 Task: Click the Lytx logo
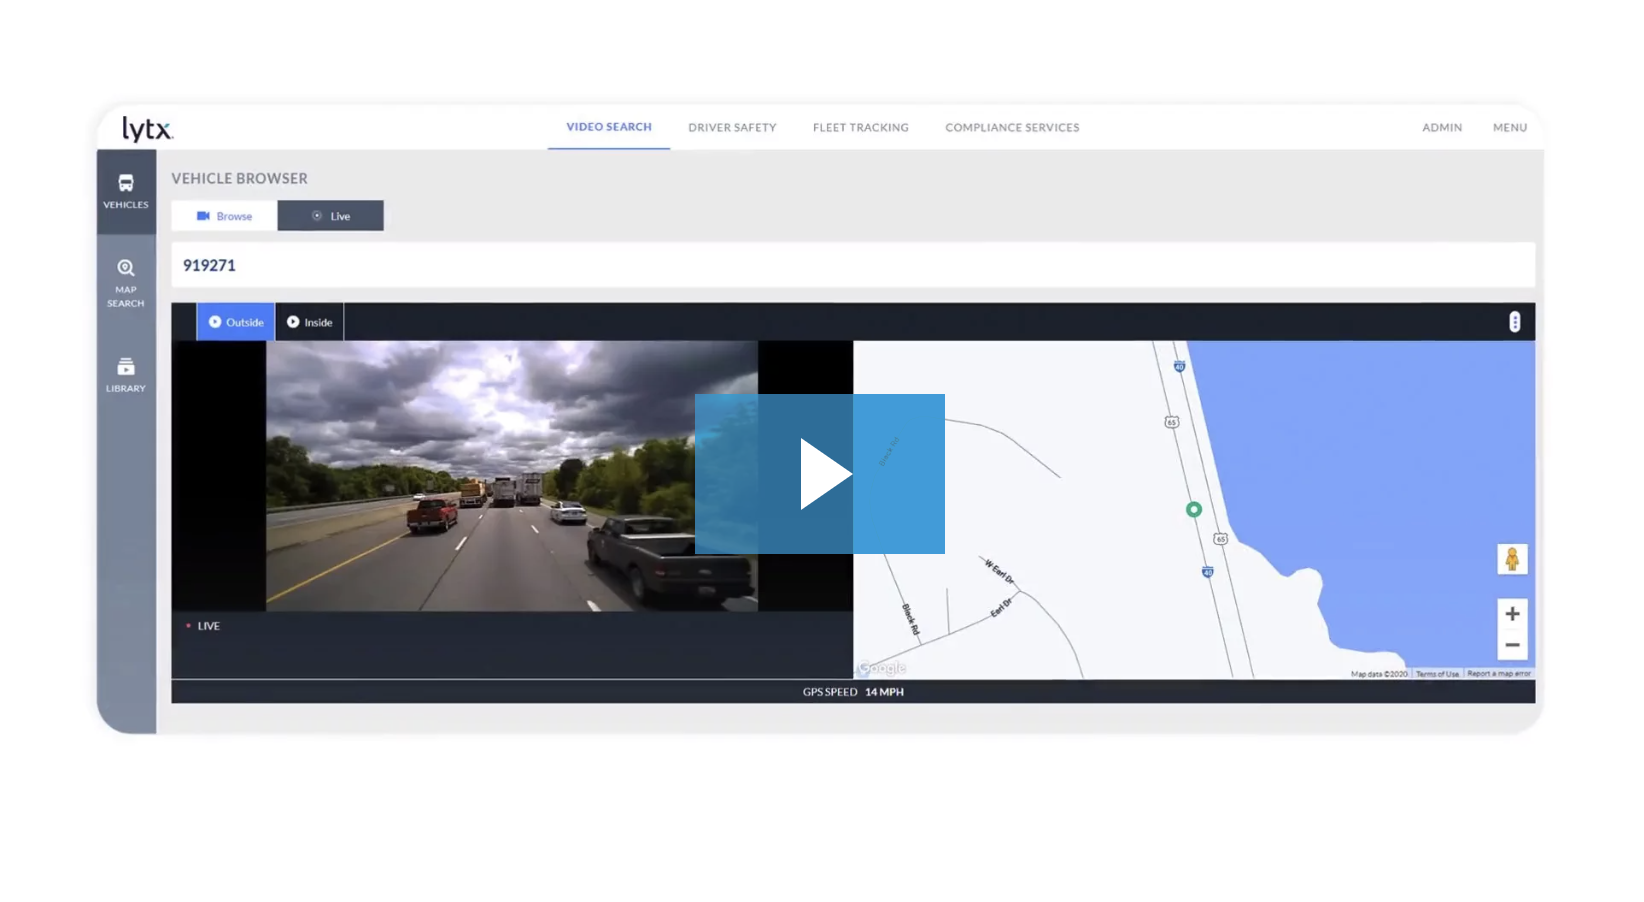[147, 129]
